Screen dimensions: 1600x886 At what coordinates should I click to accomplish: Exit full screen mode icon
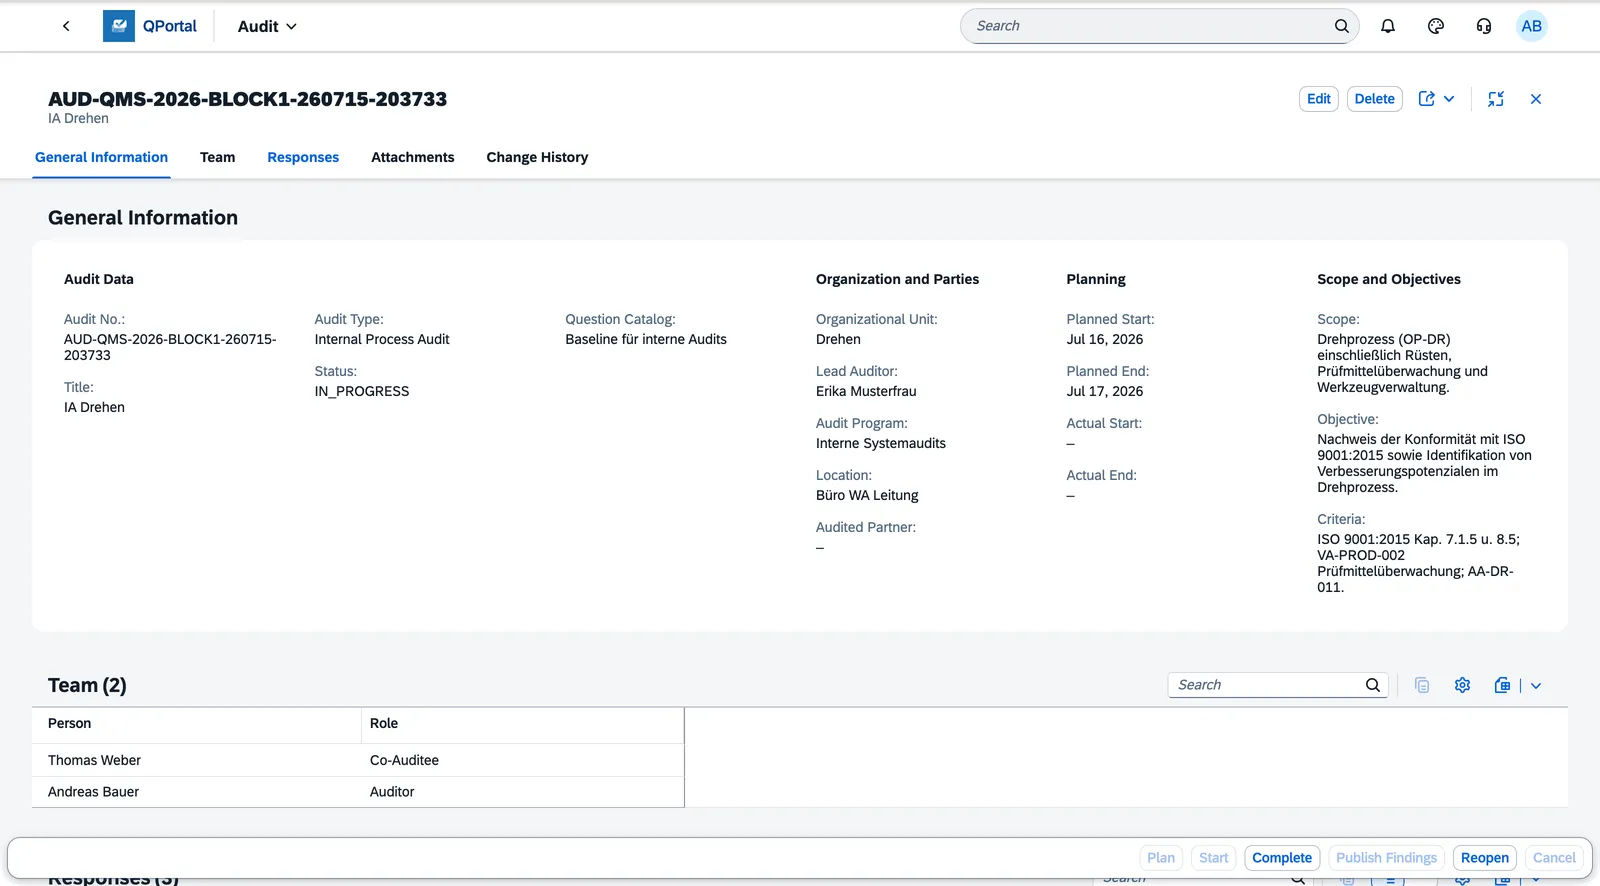(1496, 99)
